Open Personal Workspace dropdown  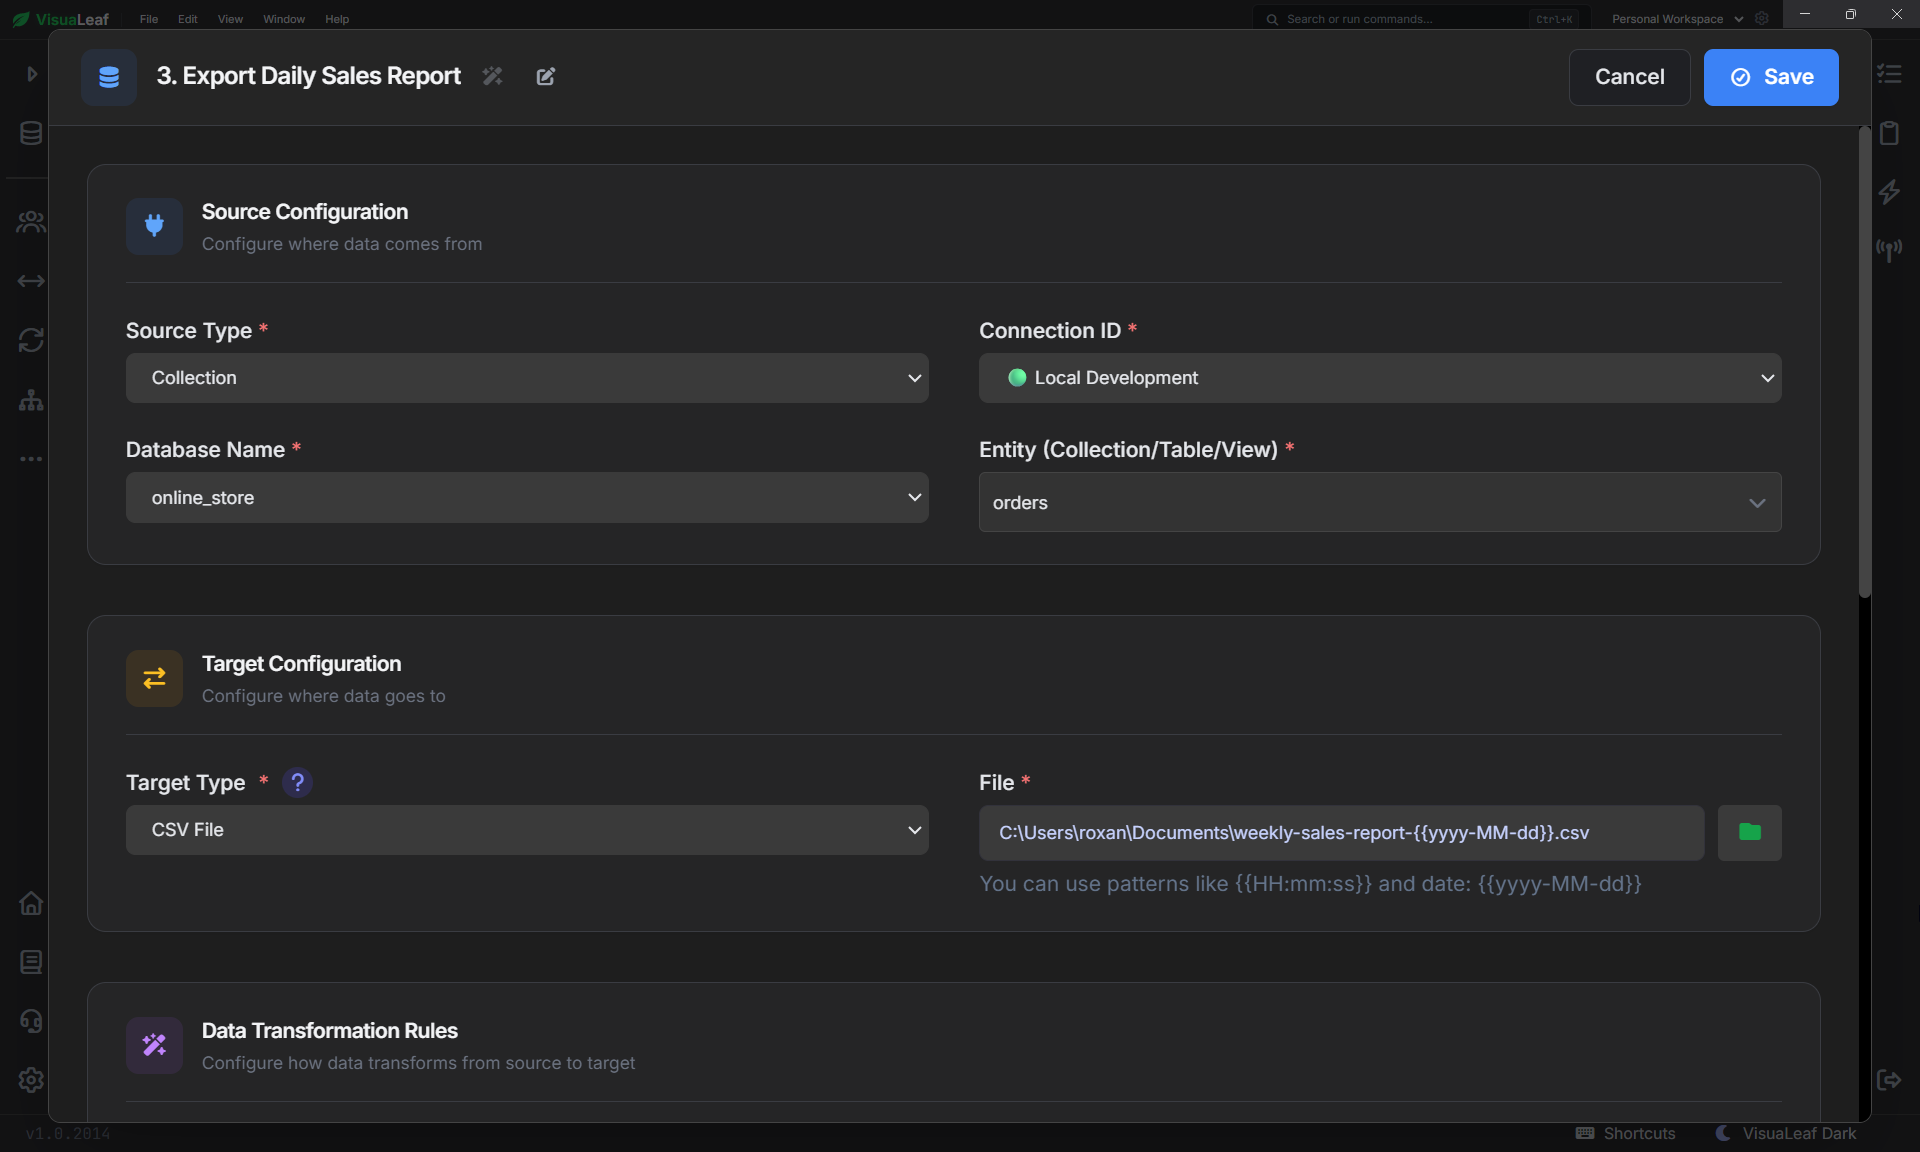pyautogui.click(x=1677, y=19)
